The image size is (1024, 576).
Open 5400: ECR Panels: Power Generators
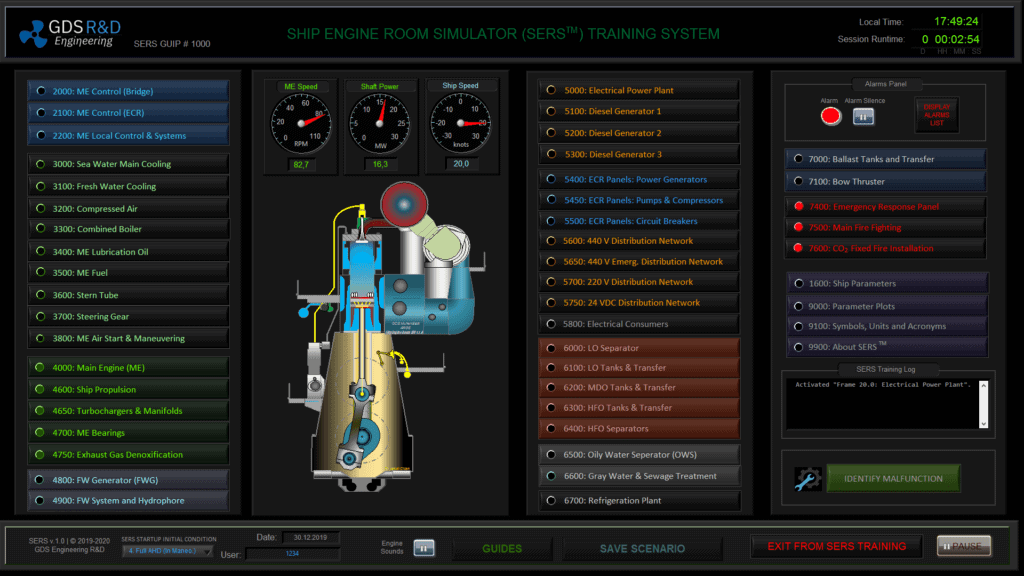point(639,179)
